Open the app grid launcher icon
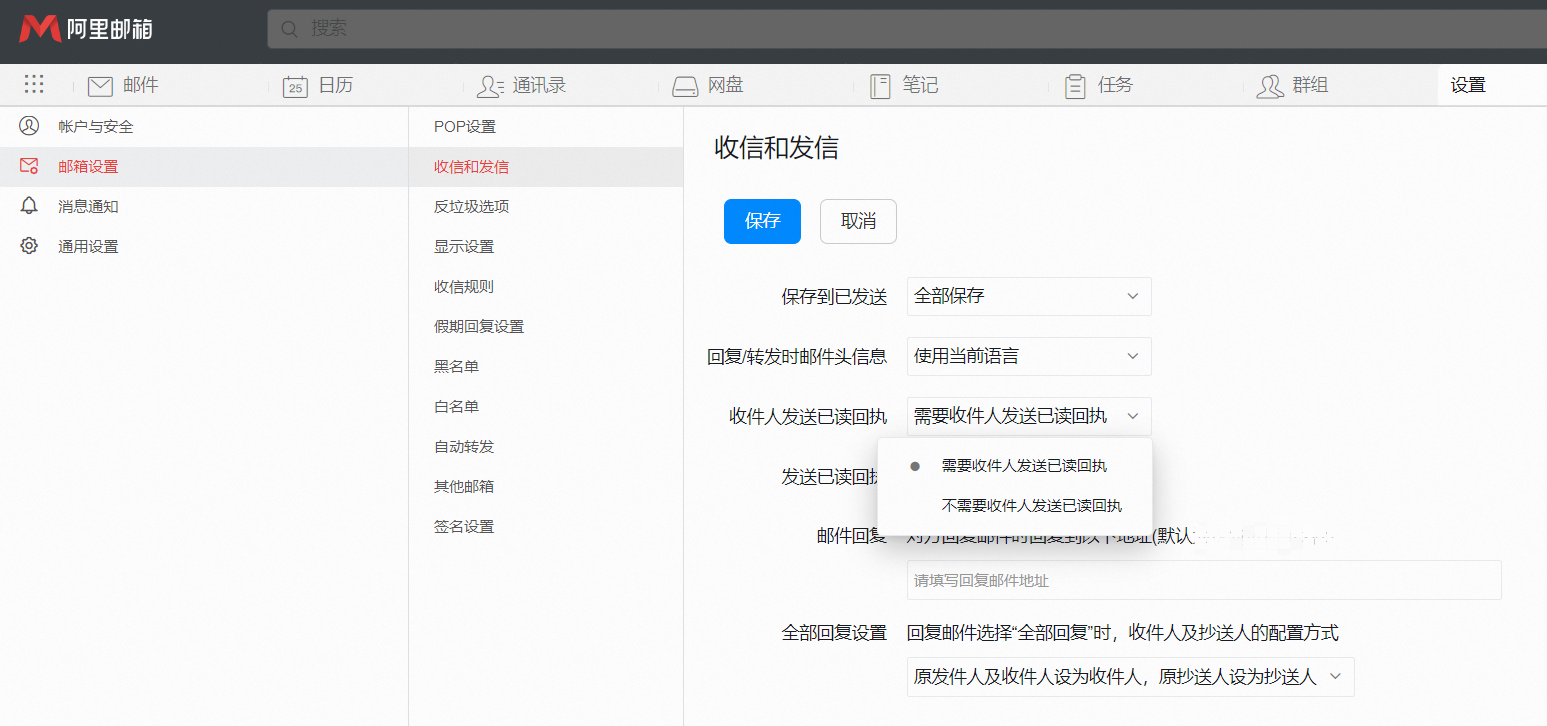Image resolution: width=1547 pixels, height=726 pixels. 34,85
